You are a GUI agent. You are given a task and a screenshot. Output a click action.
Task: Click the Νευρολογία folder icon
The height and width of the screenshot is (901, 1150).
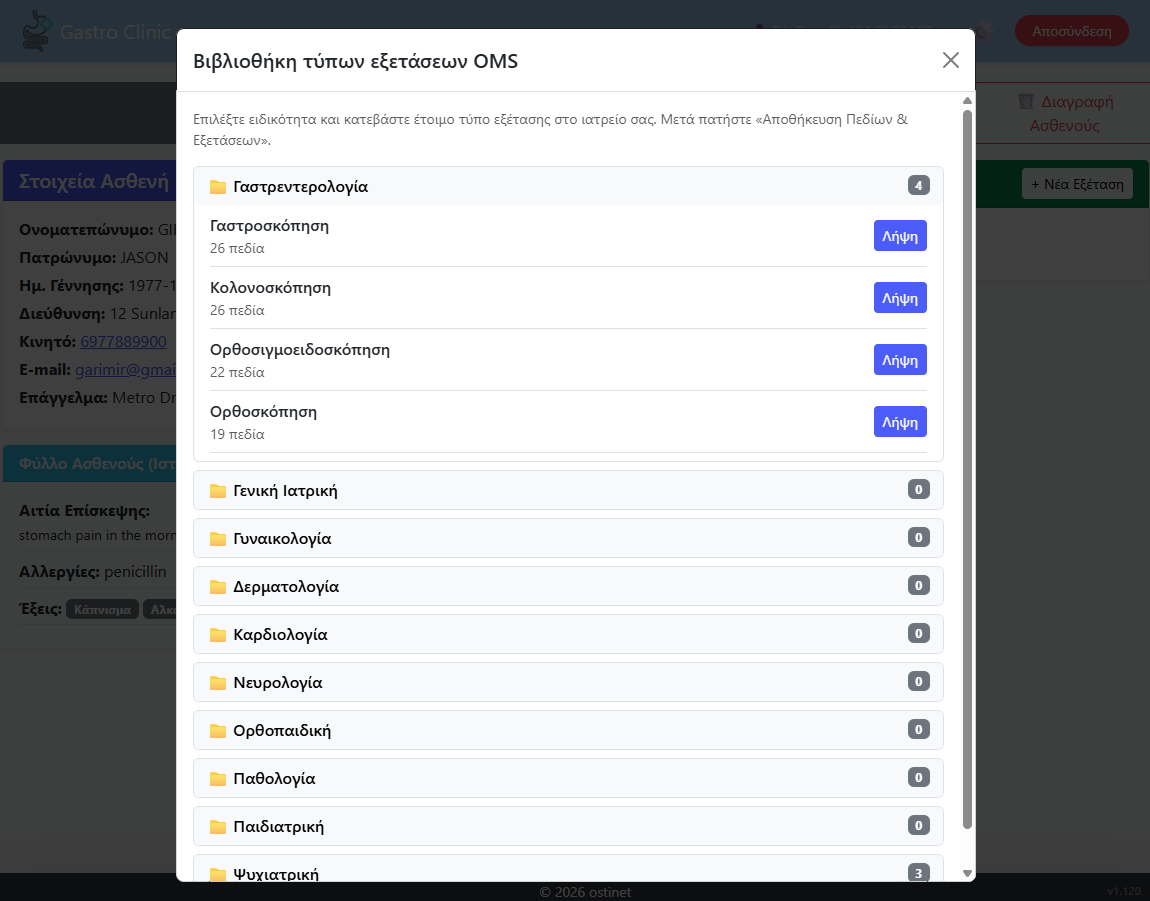click(218, 682)
